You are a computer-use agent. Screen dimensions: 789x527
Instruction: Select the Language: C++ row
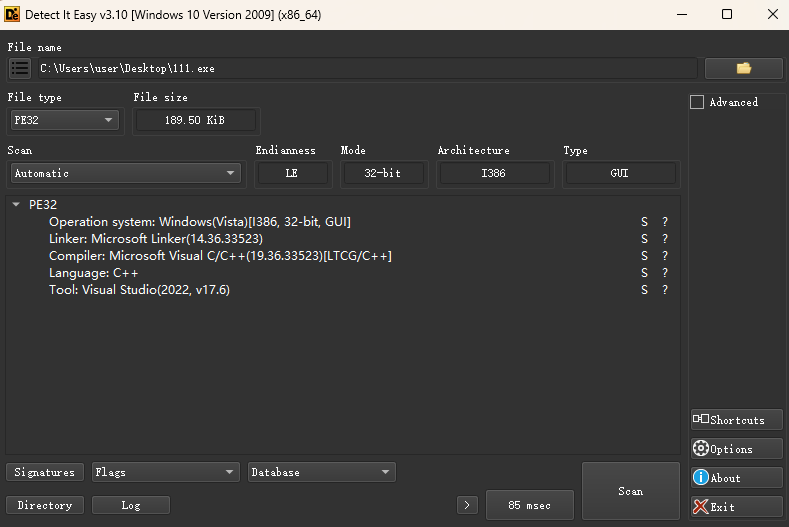[x=94, y=273]
